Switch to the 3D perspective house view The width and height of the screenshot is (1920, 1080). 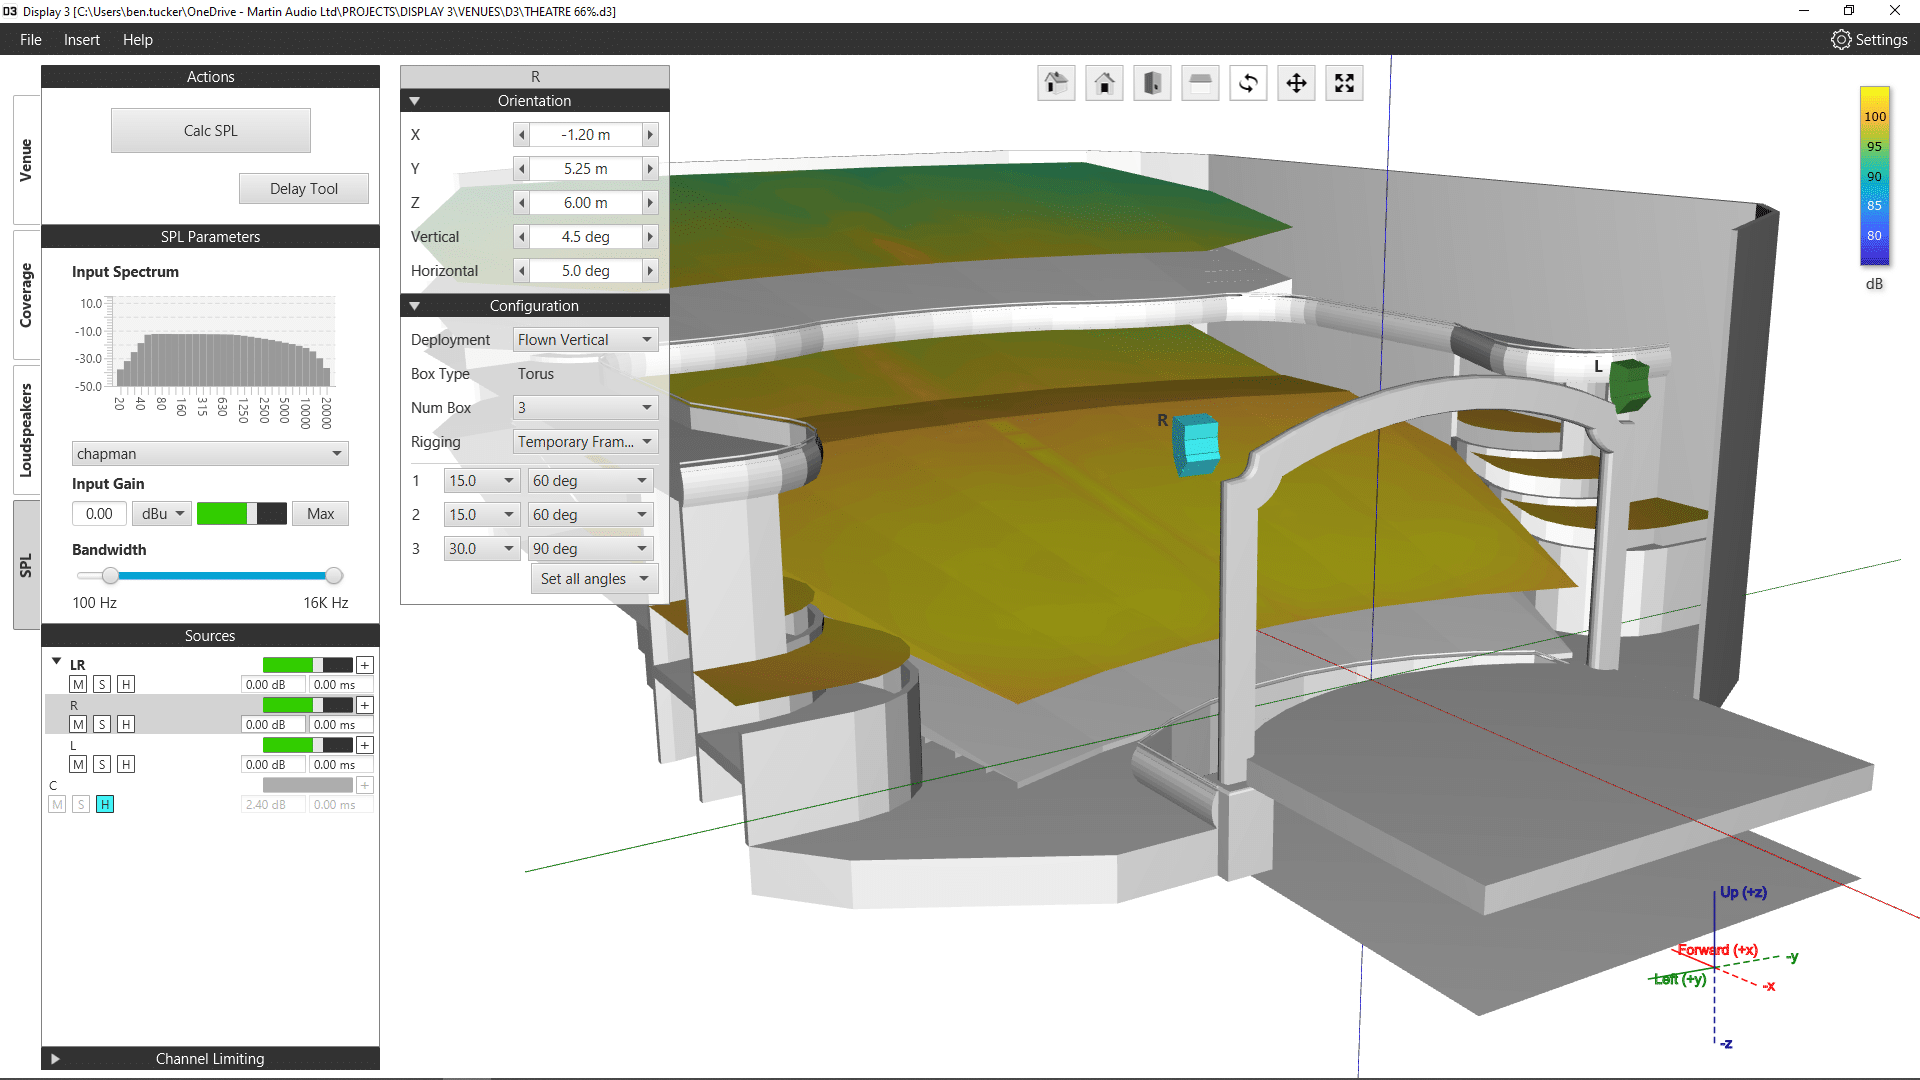click(1056, 83)
